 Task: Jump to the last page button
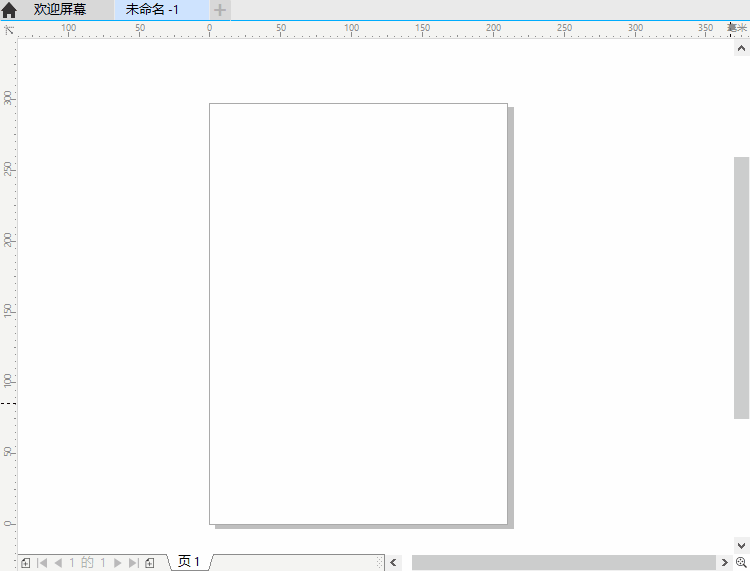[x=133, y=563]
